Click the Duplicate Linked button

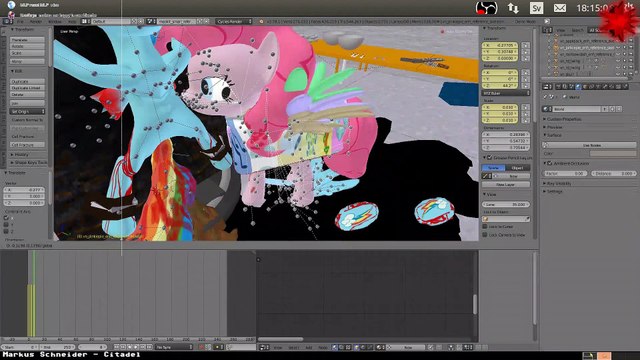(x=27, y=88)
